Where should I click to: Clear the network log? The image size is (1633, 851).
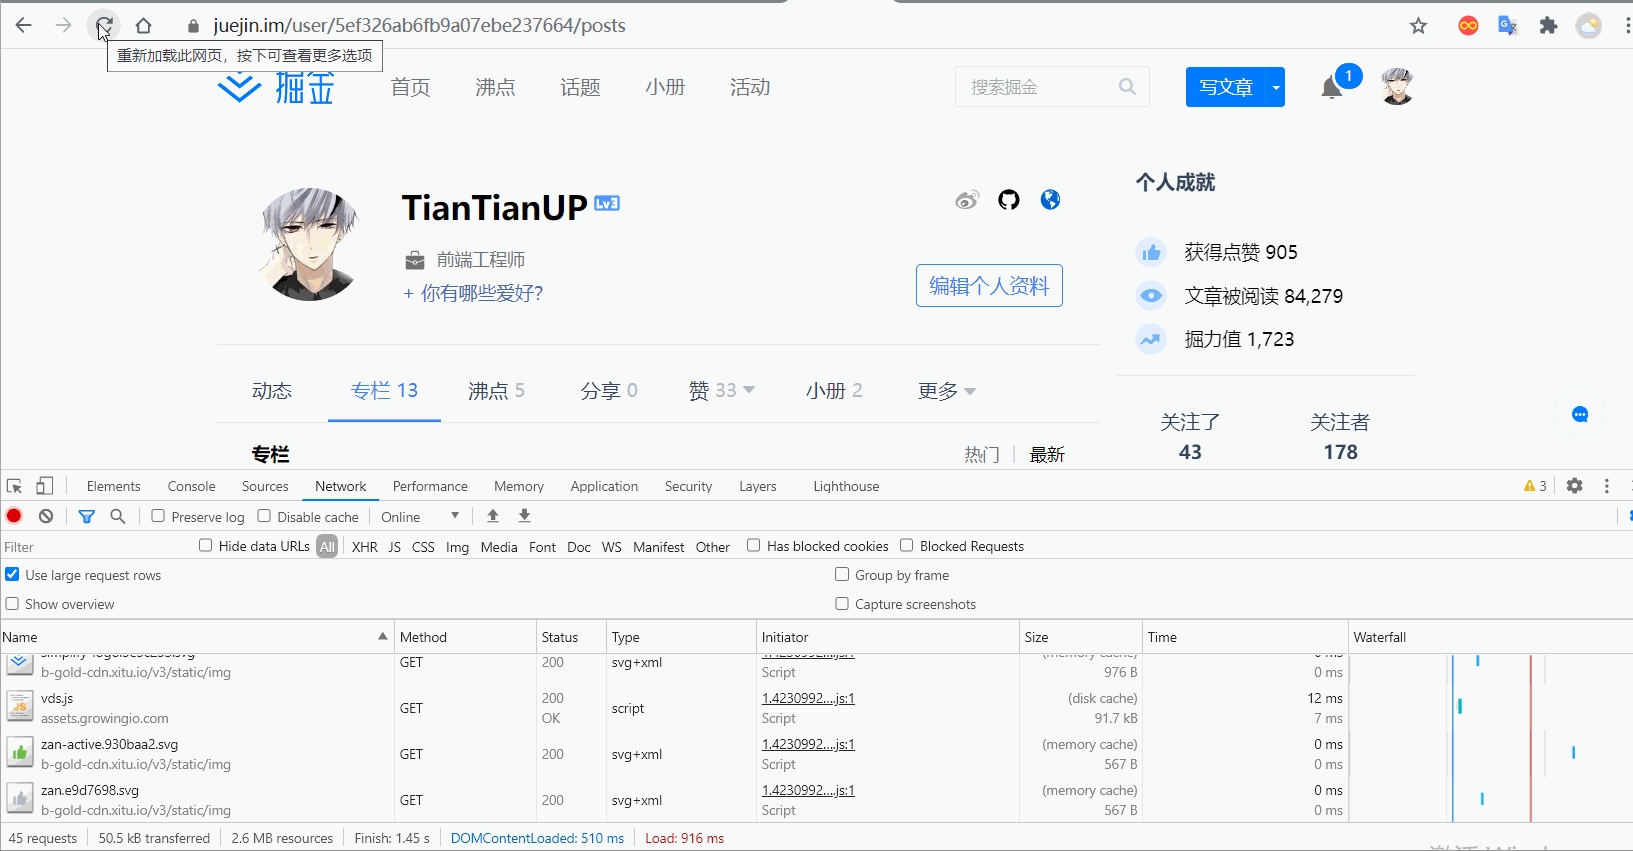(46, 516)
